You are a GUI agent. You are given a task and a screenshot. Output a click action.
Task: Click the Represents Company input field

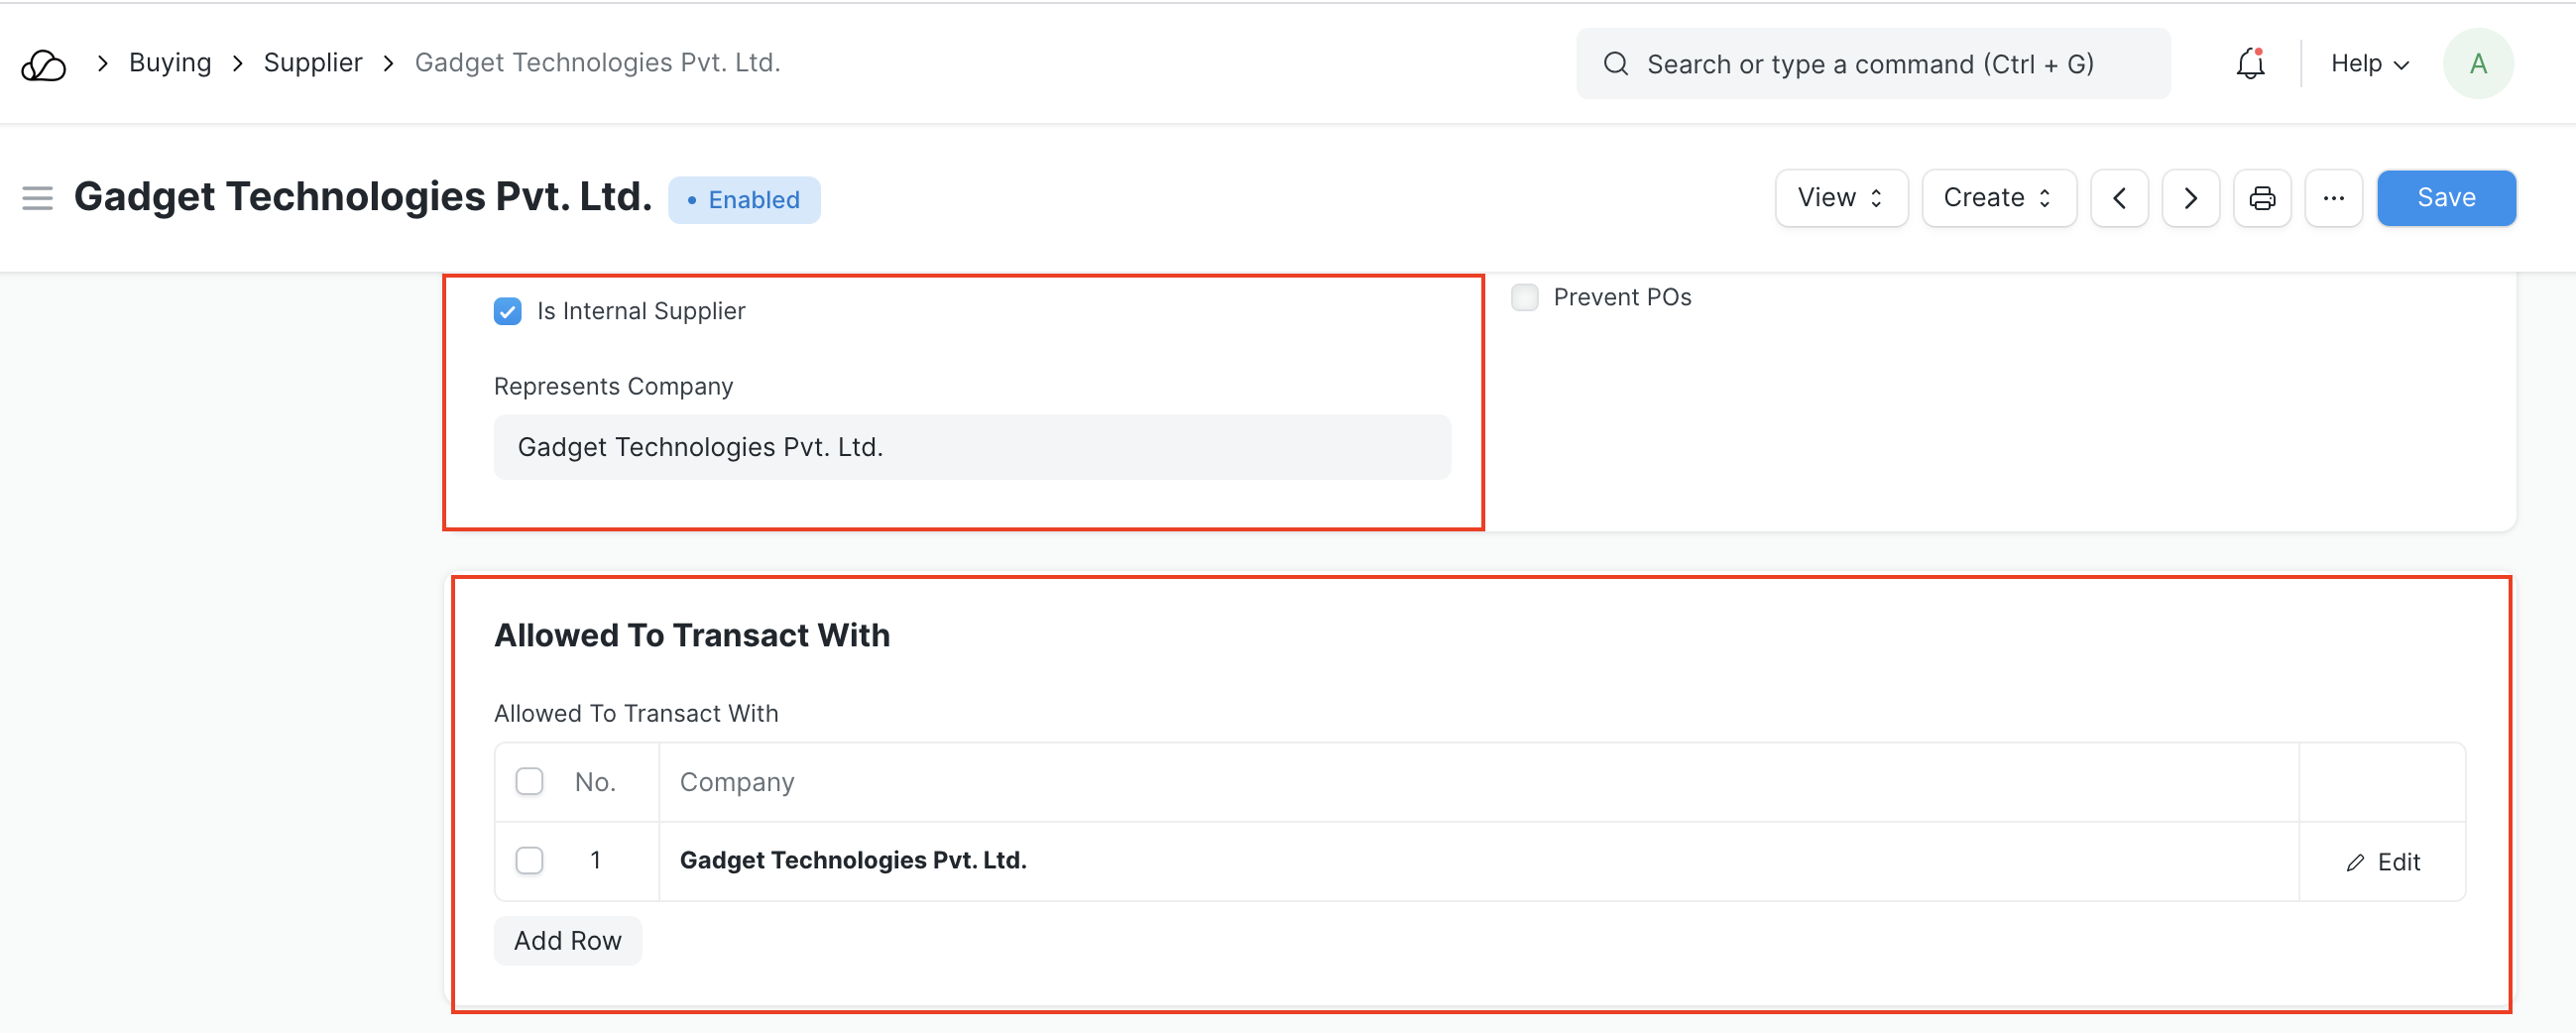coord(971,447)
